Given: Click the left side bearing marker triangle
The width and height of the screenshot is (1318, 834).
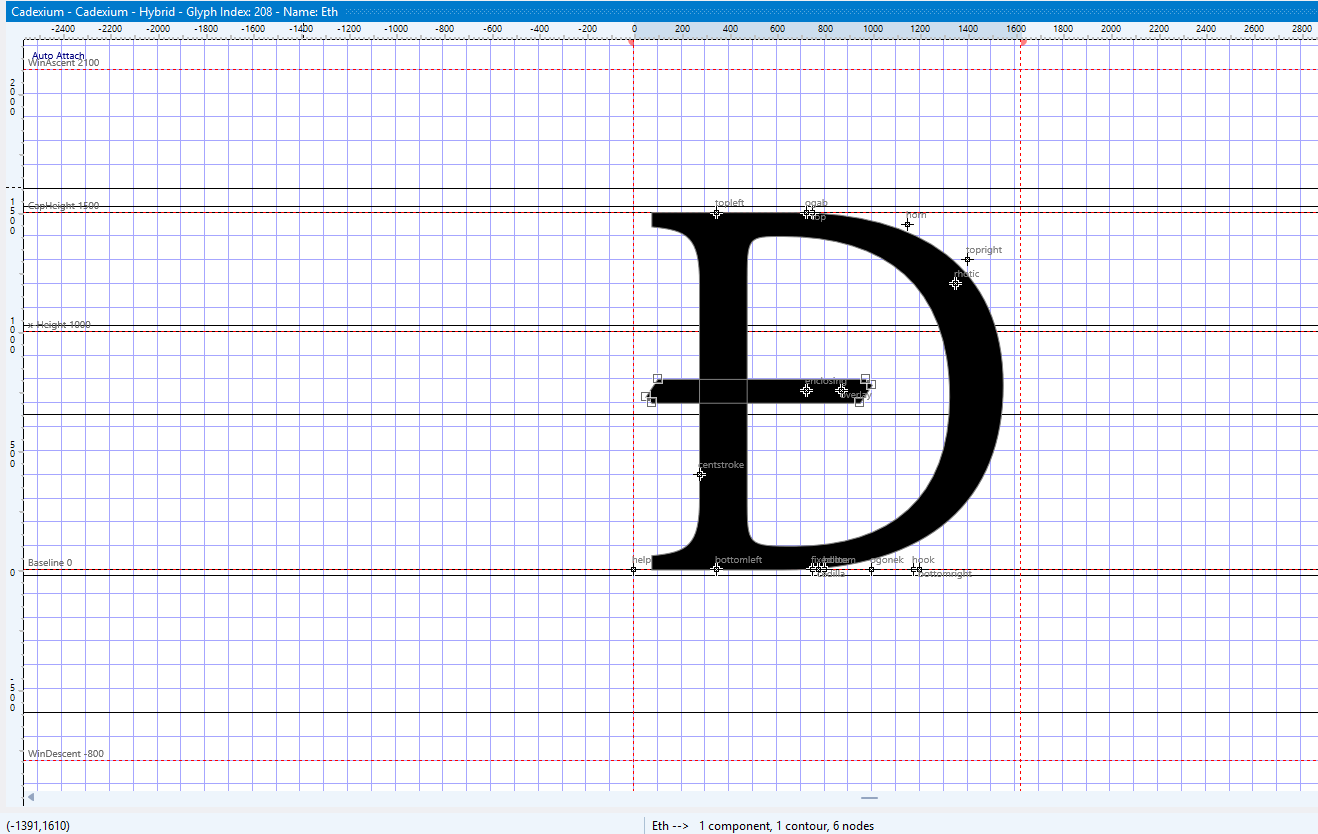Looking at the screenshot, I should 631,43.
